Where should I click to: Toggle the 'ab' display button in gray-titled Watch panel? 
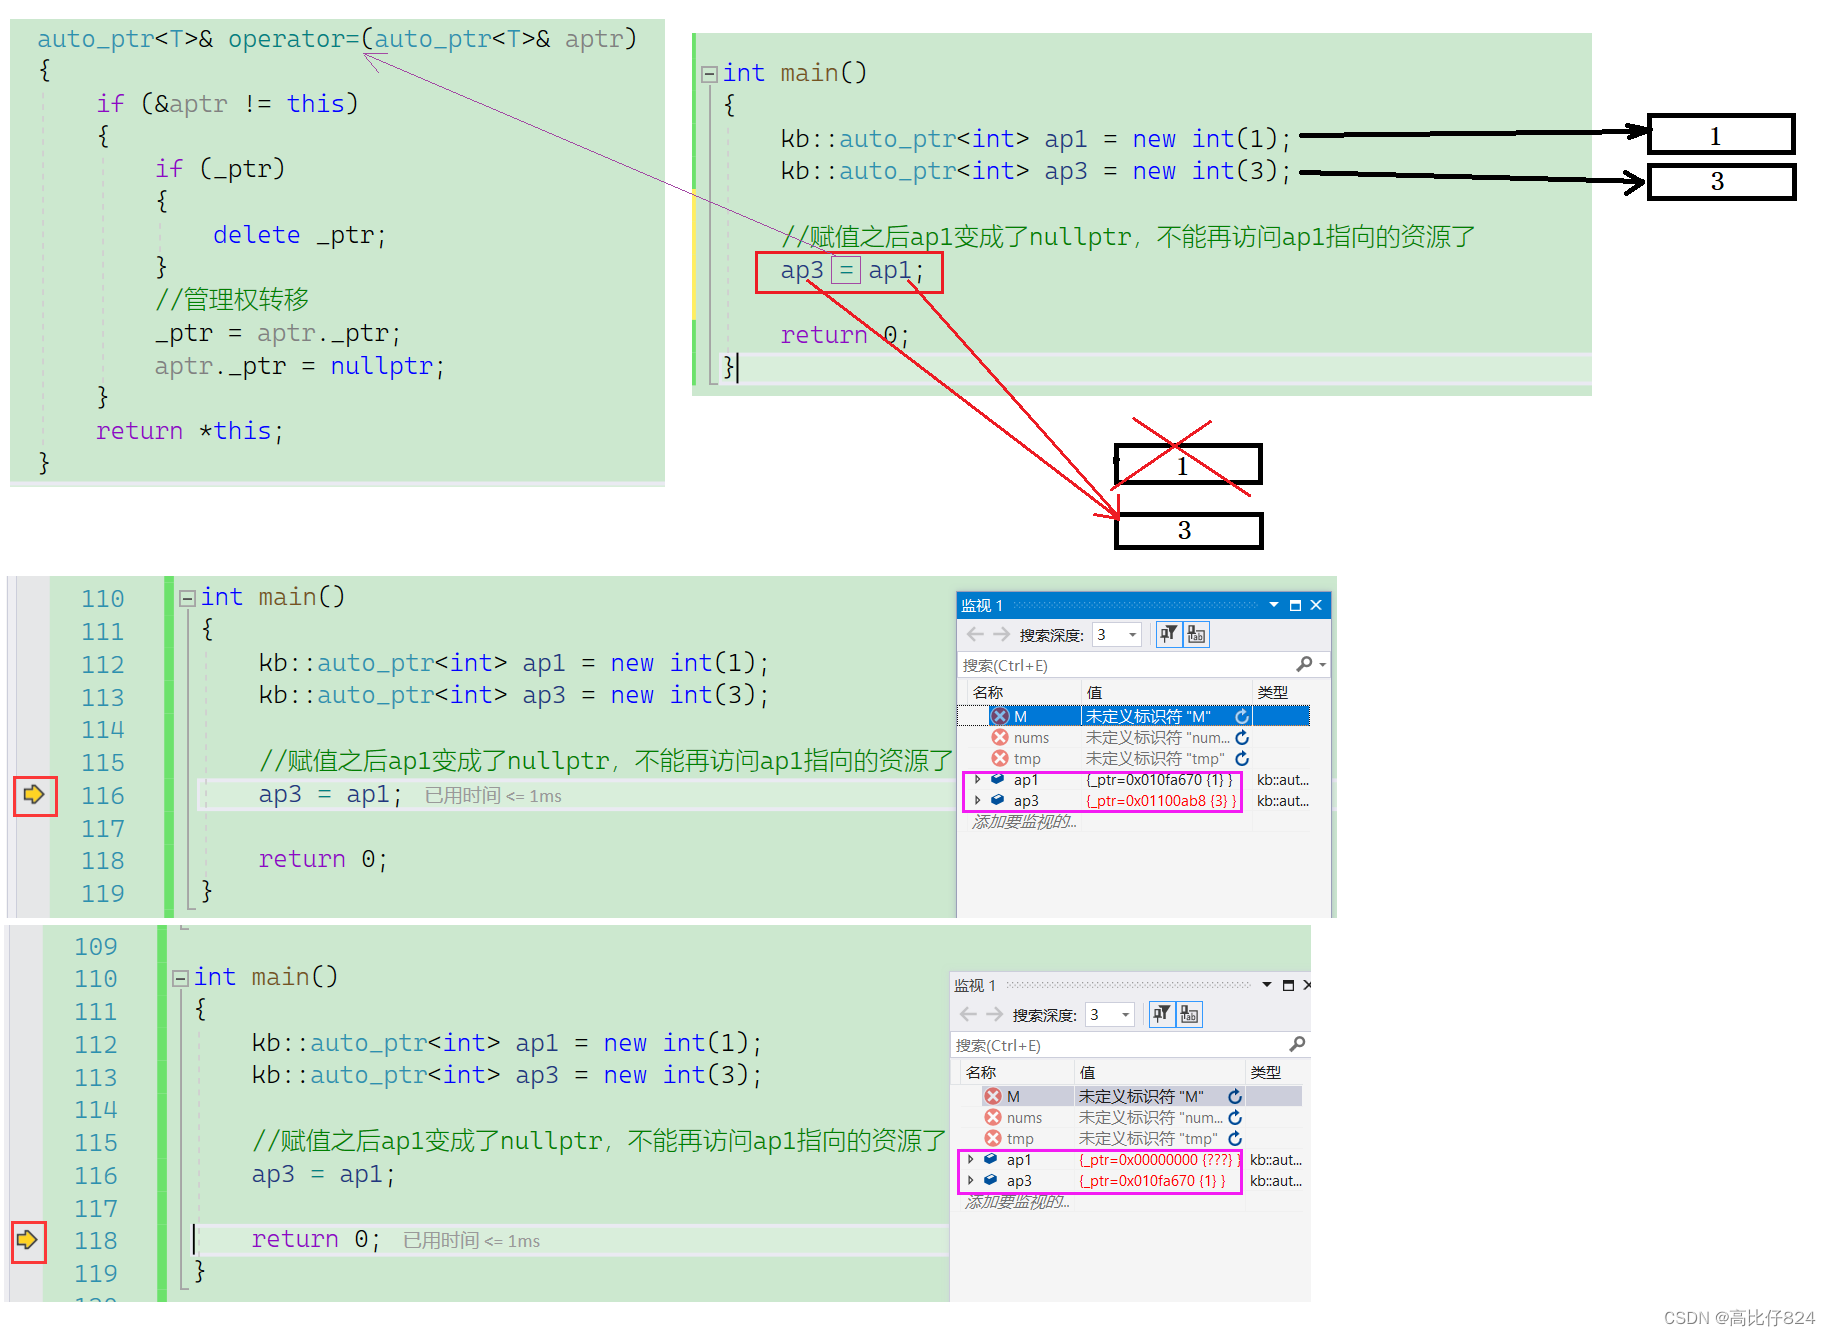point(1189,1014)
